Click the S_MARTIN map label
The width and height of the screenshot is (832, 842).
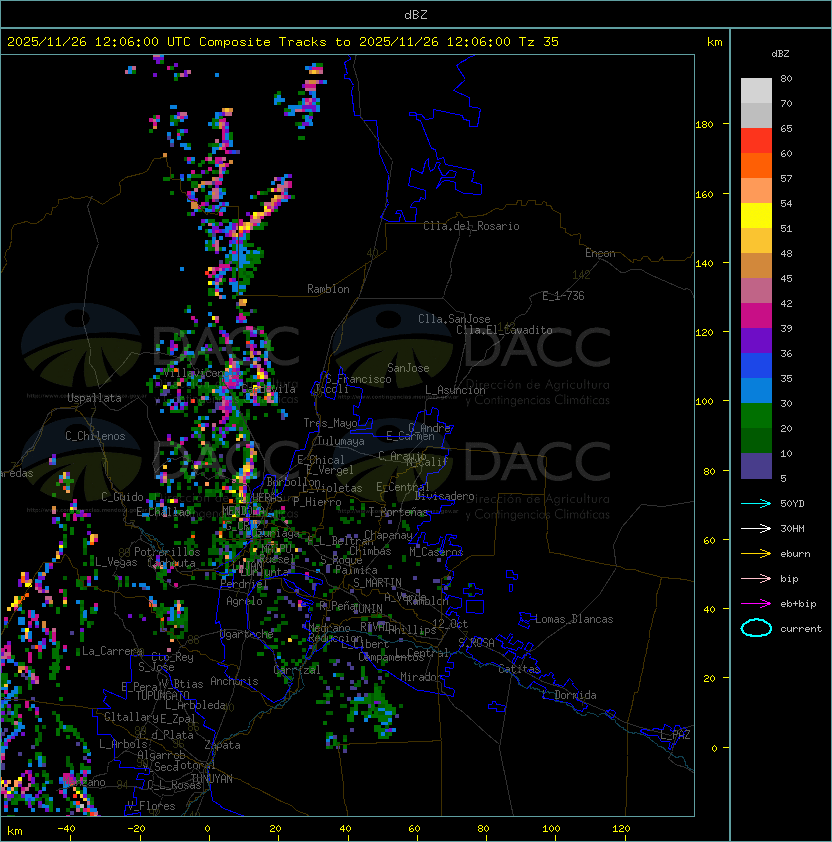click(377, 582)
